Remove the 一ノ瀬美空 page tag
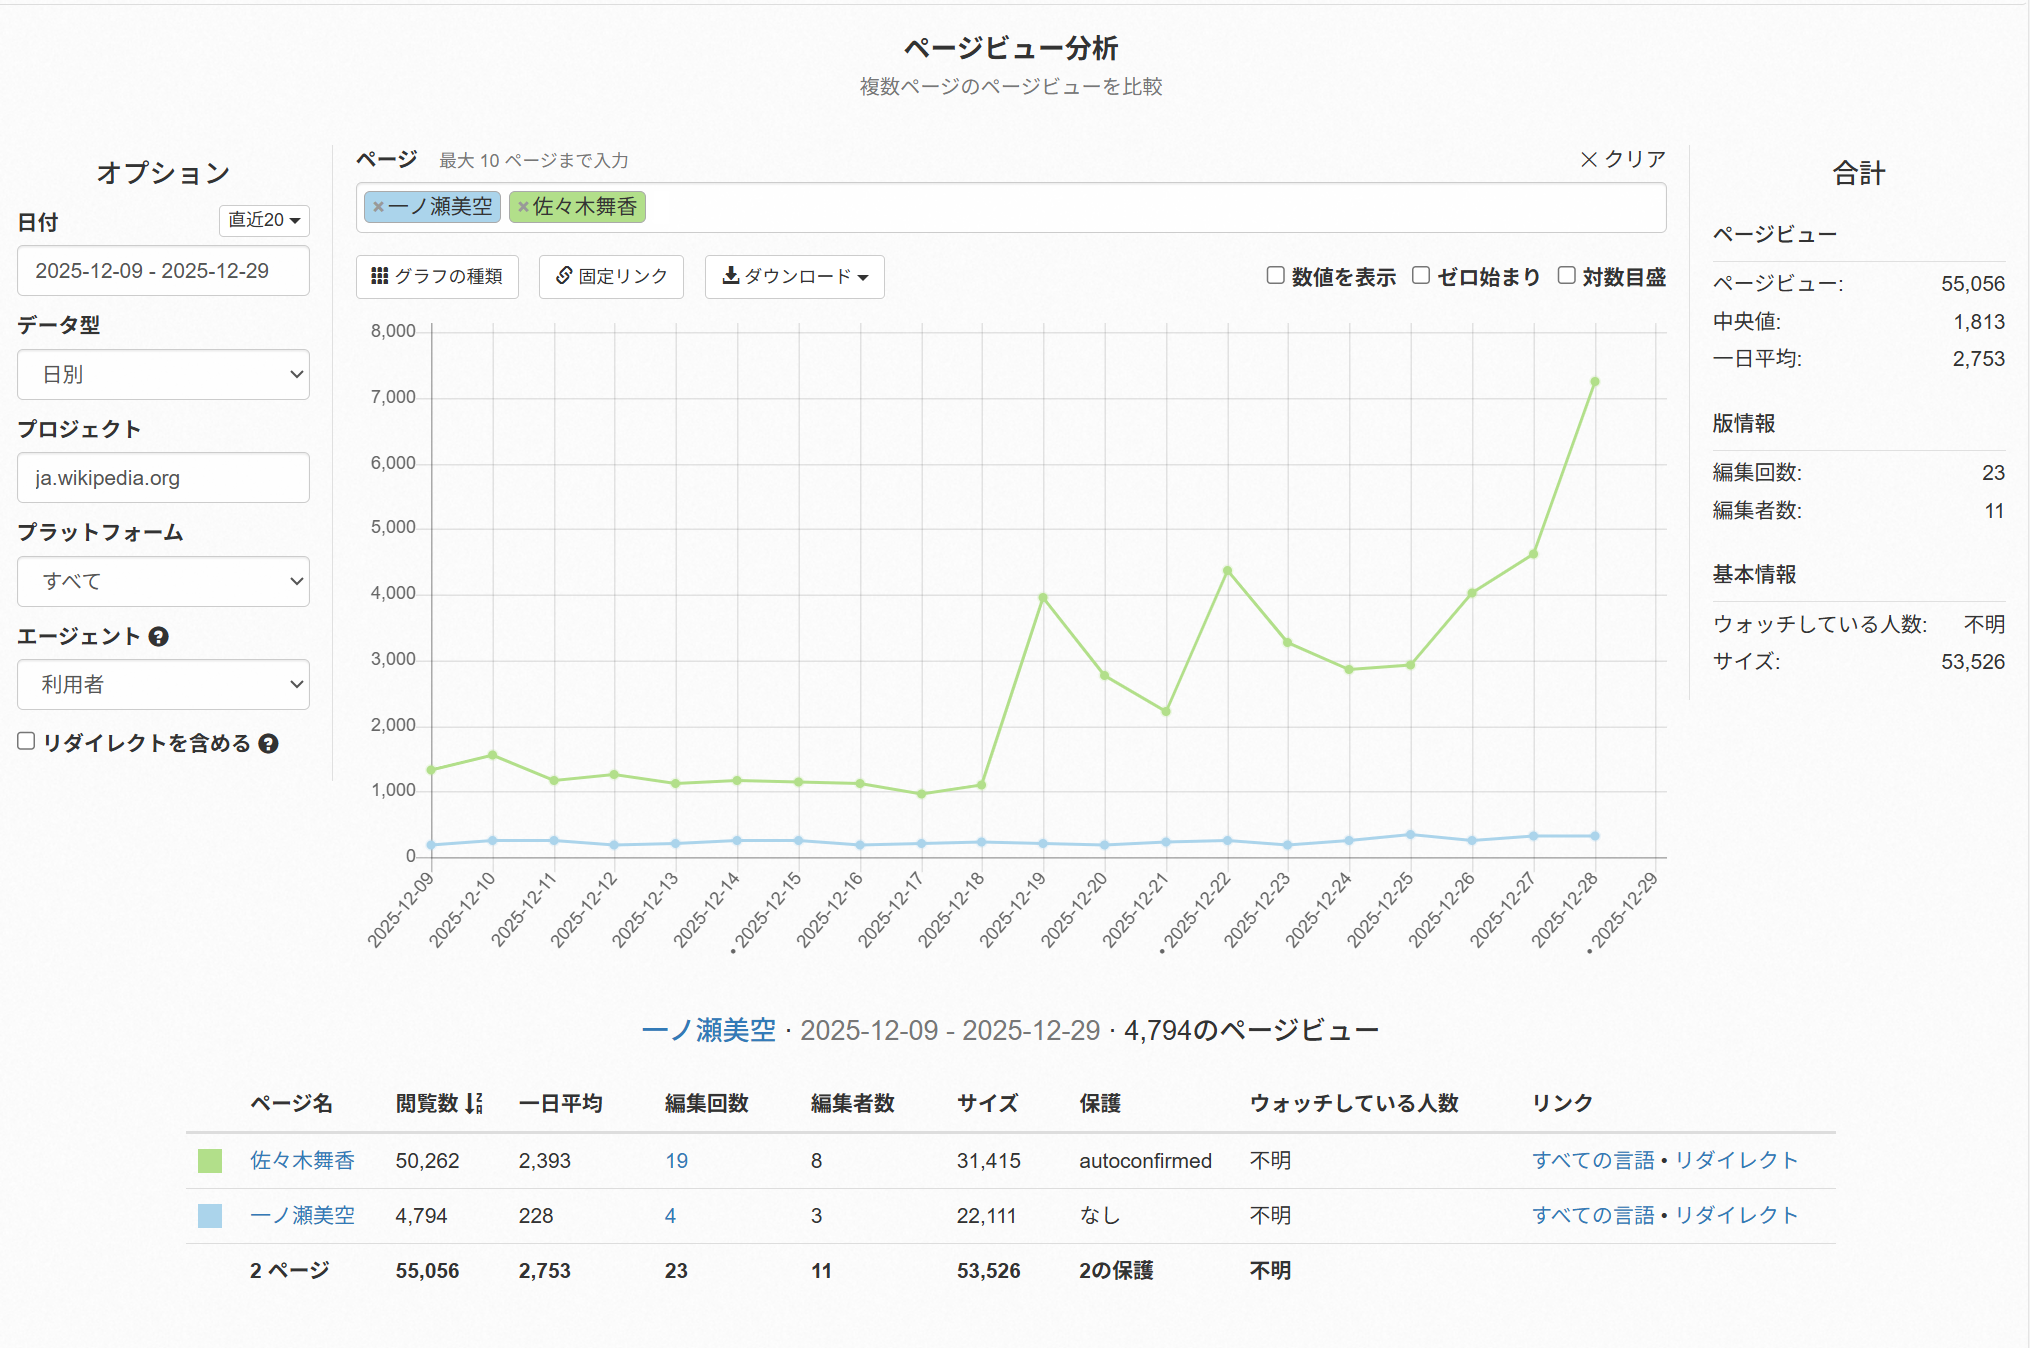The height and width of the screenshot is (1348, 2030). tap(378, 207)
